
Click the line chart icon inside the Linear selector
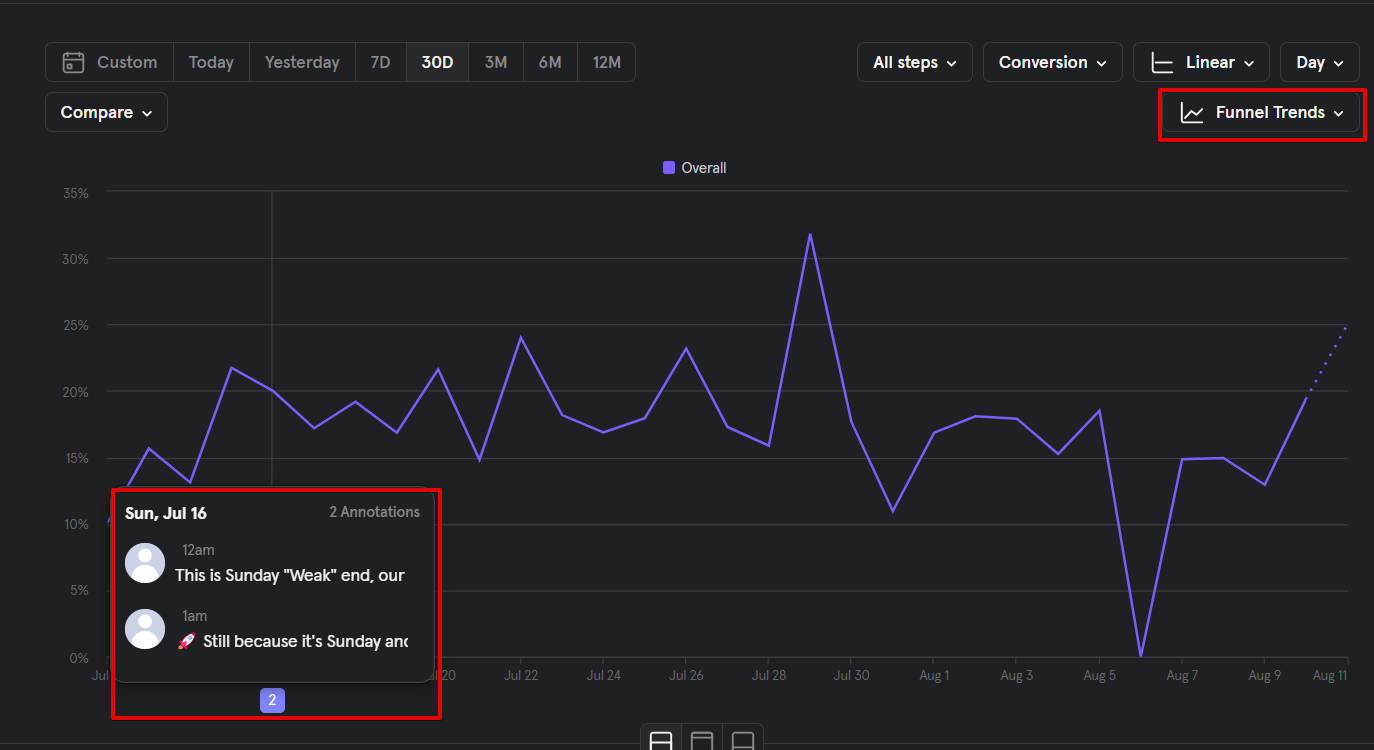point(1162,61)
